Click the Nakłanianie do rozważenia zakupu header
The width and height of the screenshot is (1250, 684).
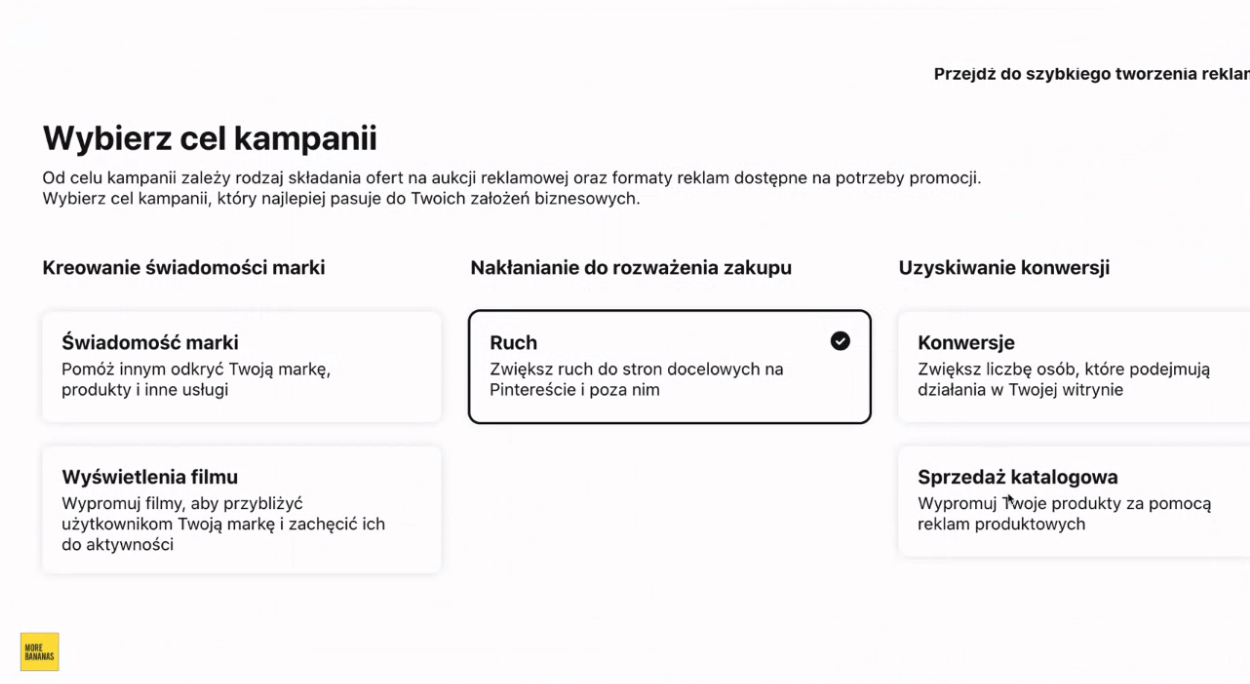point(630,268)
